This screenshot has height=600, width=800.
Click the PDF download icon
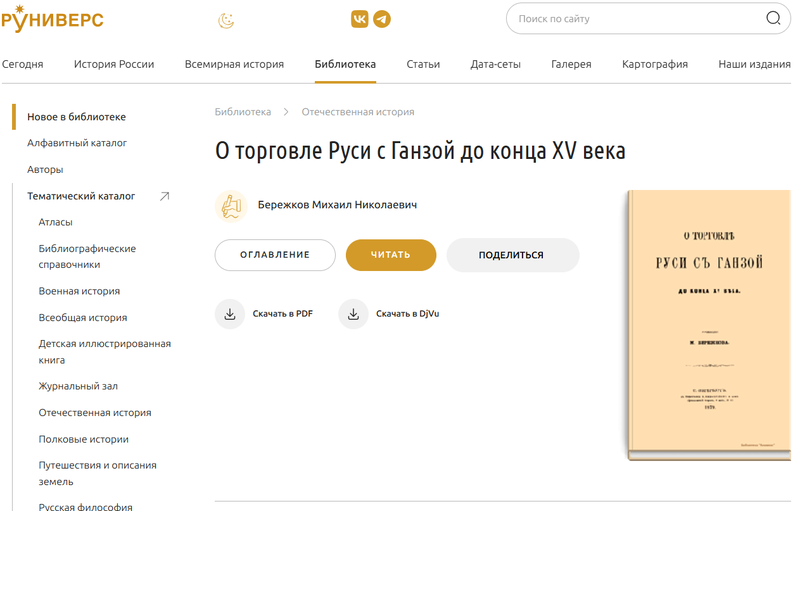230,314
